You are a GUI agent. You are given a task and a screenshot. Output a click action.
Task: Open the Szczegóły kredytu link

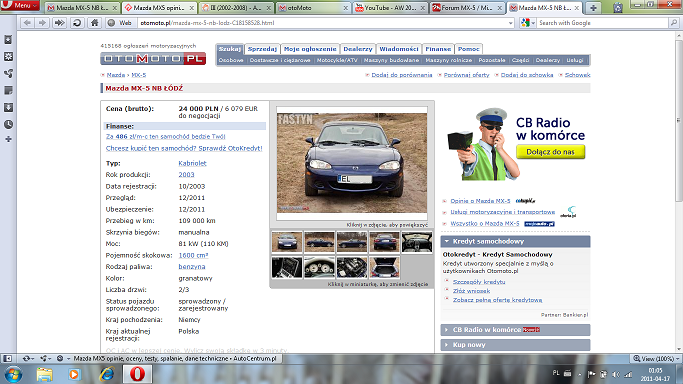[479, 282]
